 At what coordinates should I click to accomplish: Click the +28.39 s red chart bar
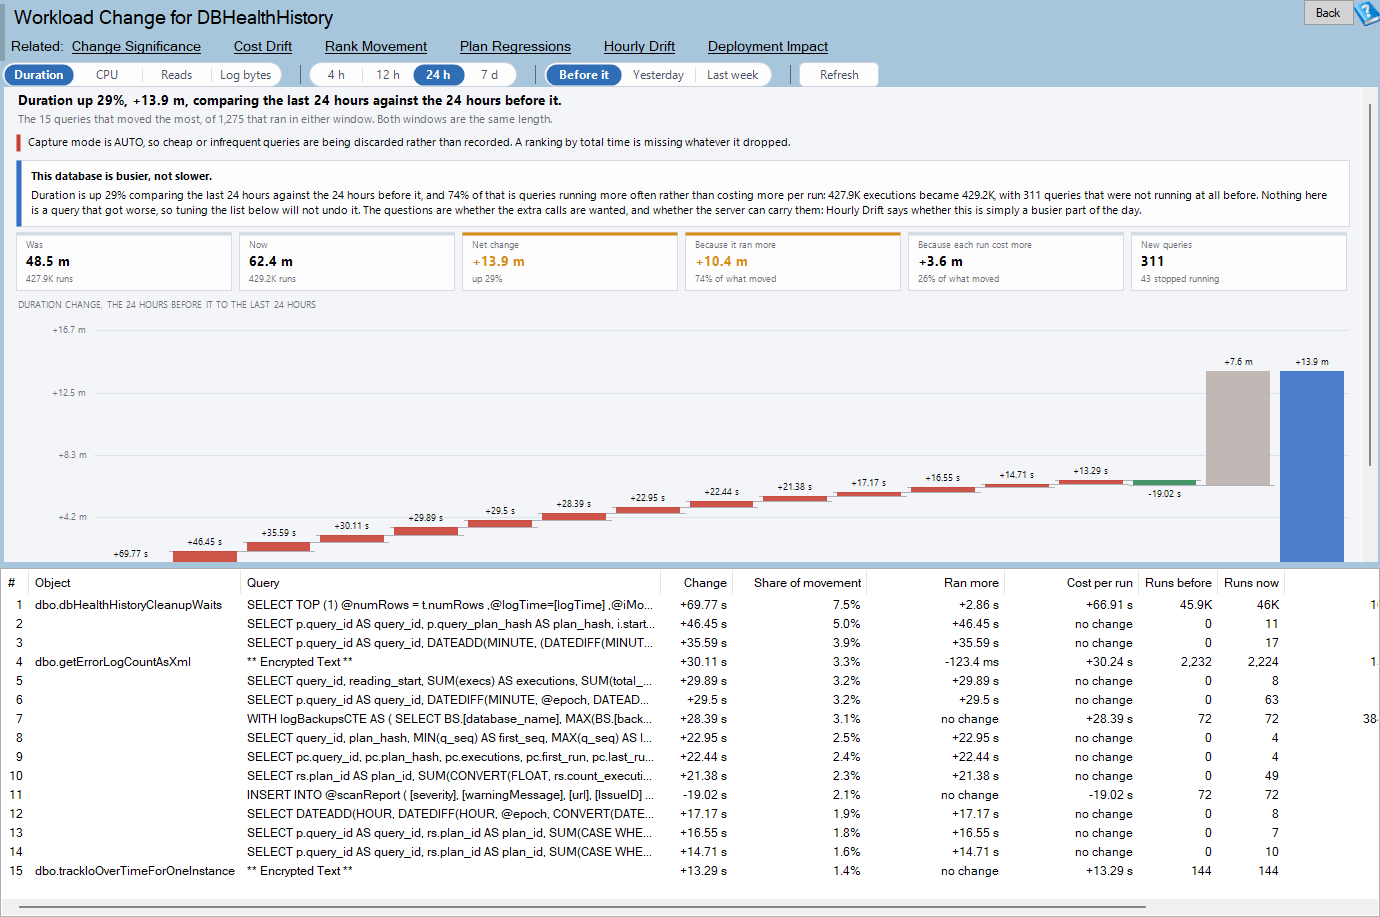point(574,517)
